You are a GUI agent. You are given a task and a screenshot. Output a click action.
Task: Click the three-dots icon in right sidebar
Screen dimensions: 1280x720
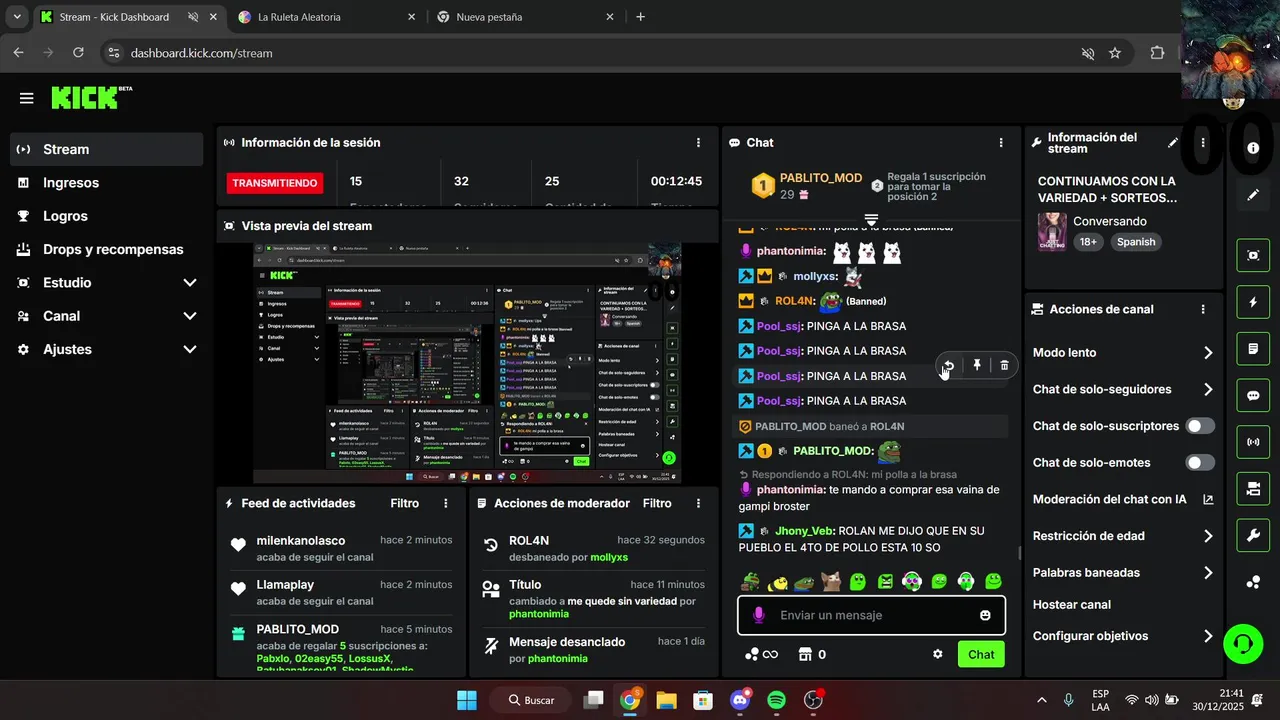click(x=1253, y=582)
